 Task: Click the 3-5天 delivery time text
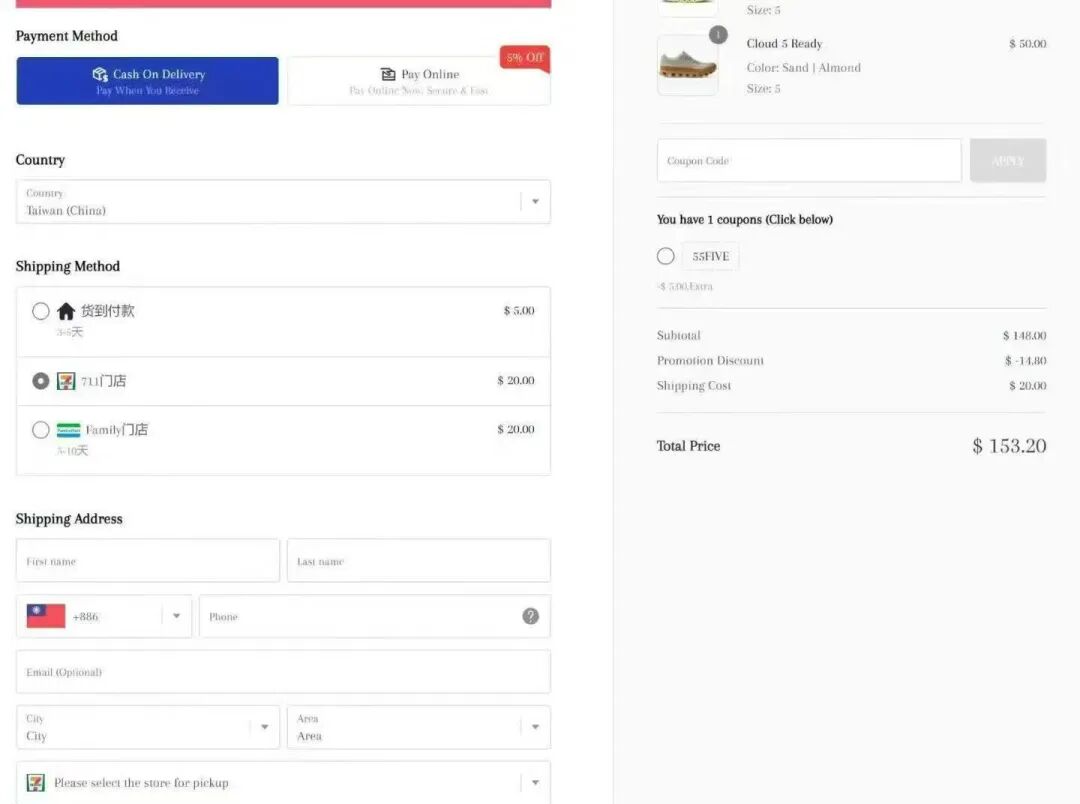pos(70,332)
